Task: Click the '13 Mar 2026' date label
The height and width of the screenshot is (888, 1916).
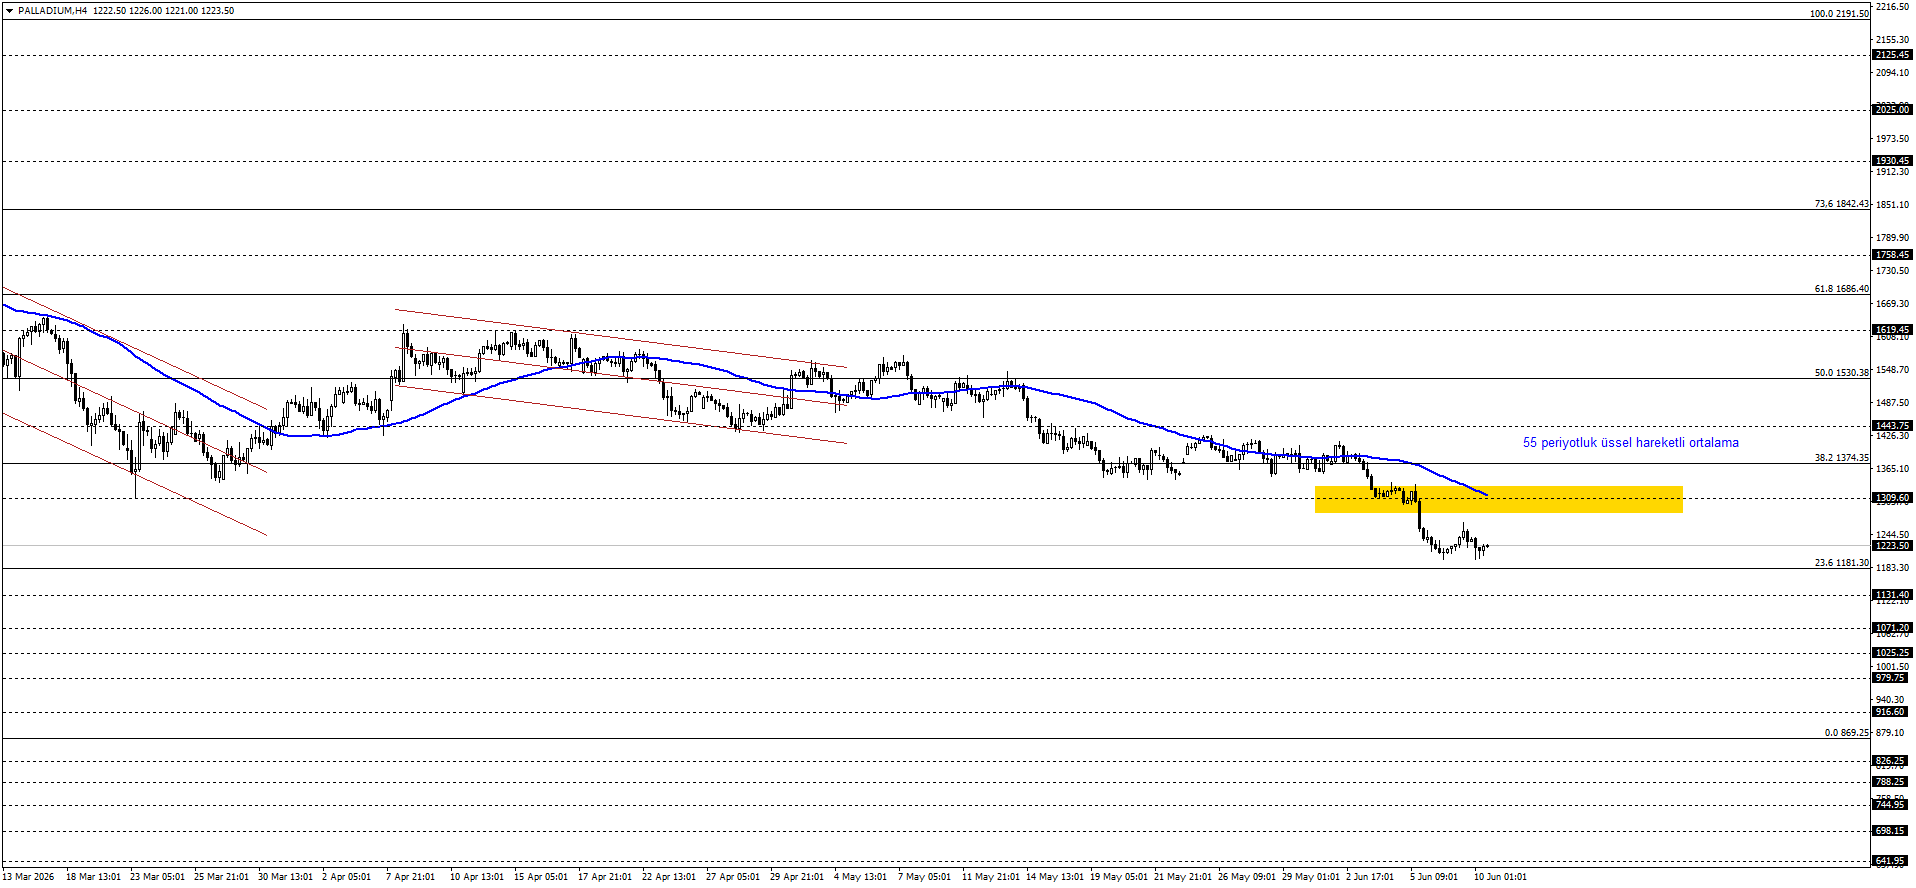Action: pos(28,877)
